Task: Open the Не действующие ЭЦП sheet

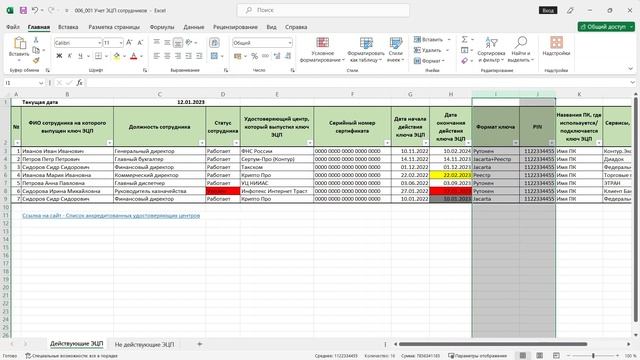Action: [x=144, y=344]
